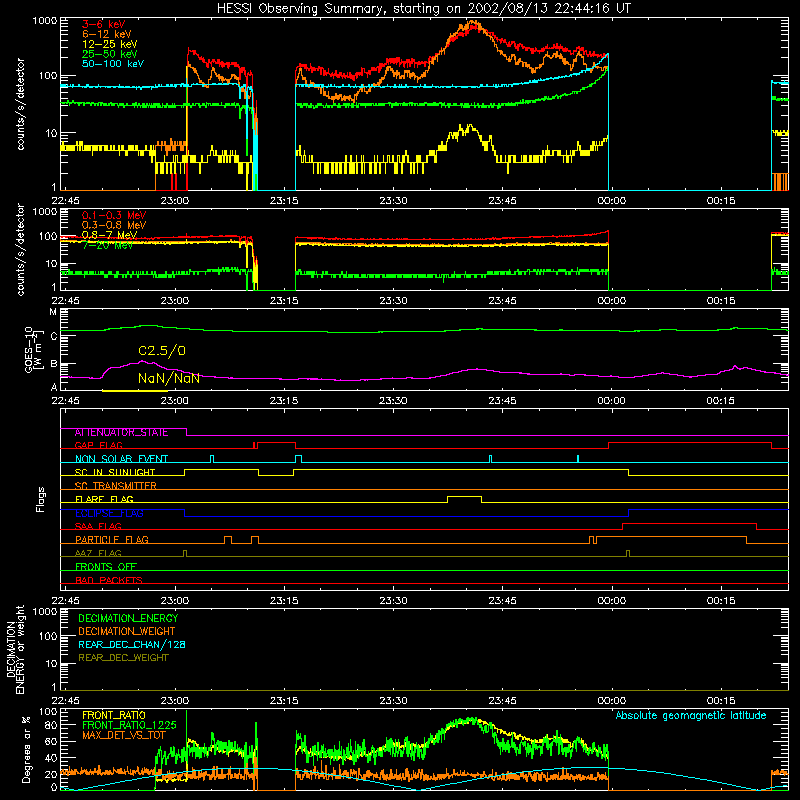Click the raised FLARE_FLAG pulse near 23:40

click(464, 497)
